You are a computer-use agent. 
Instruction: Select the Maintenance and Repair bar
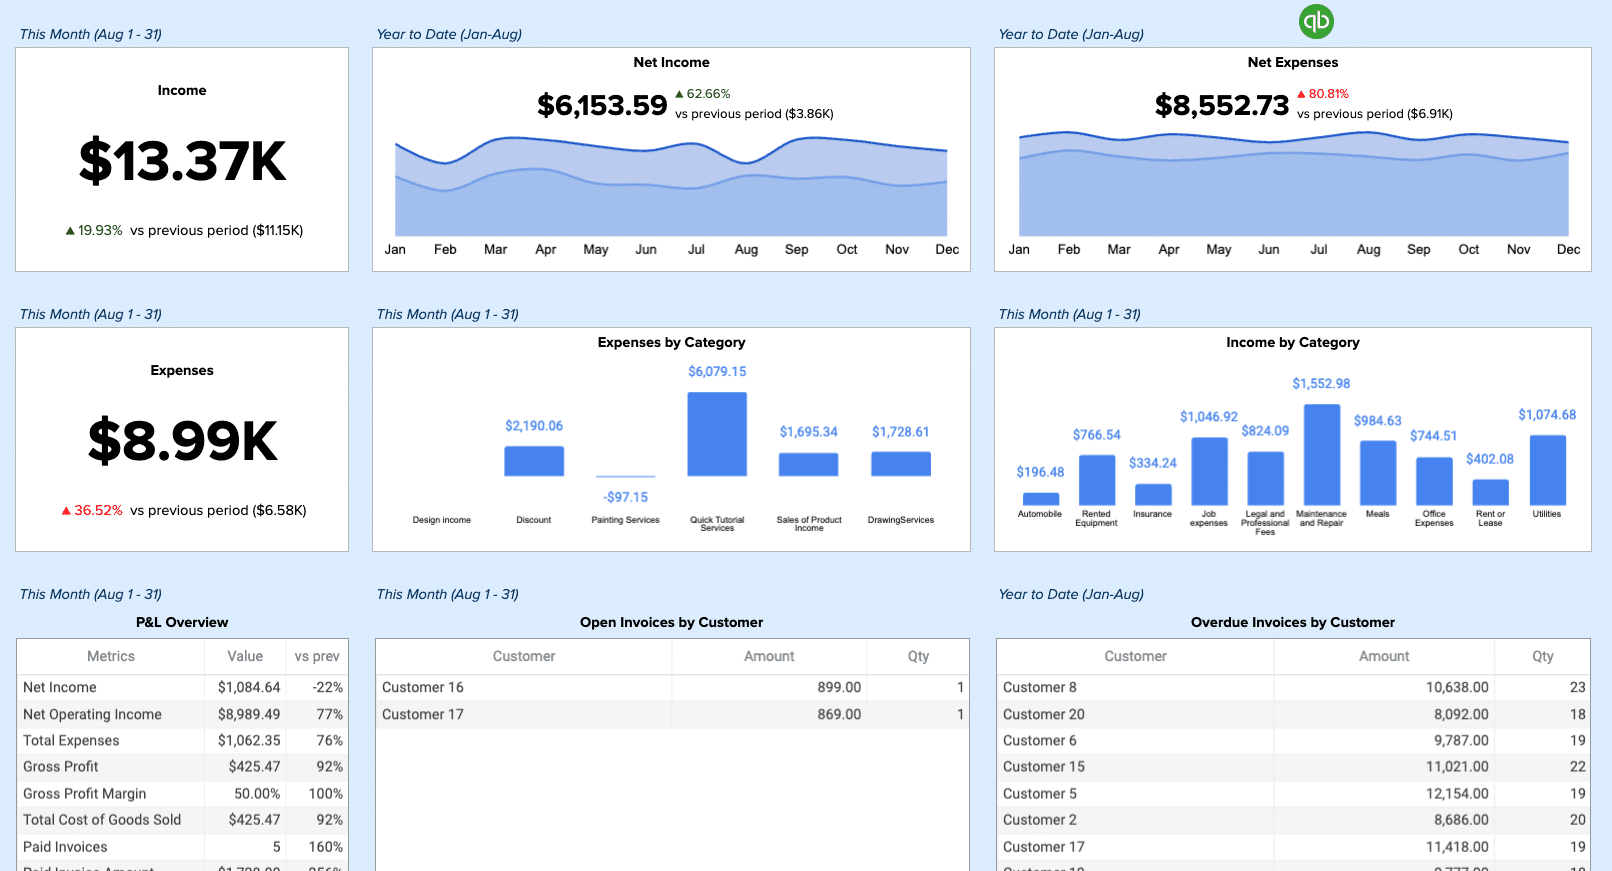click(1321, 455)
